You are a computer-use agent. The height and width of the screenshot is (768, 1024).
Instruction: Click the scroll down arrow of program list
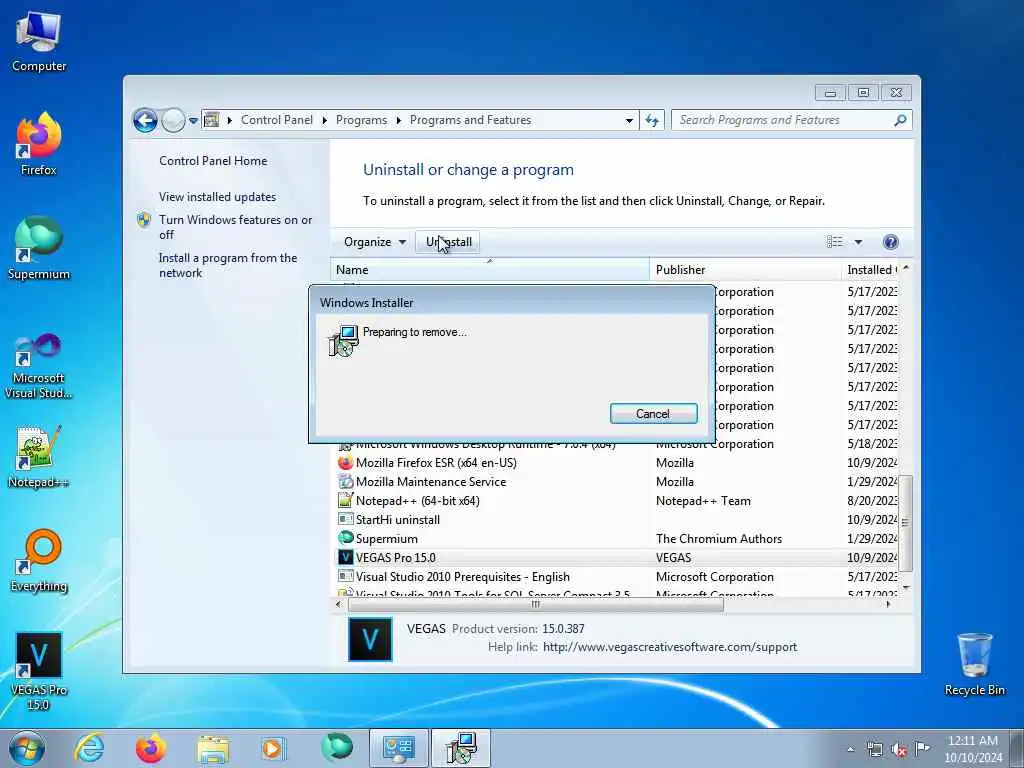(x=905, y=588)
